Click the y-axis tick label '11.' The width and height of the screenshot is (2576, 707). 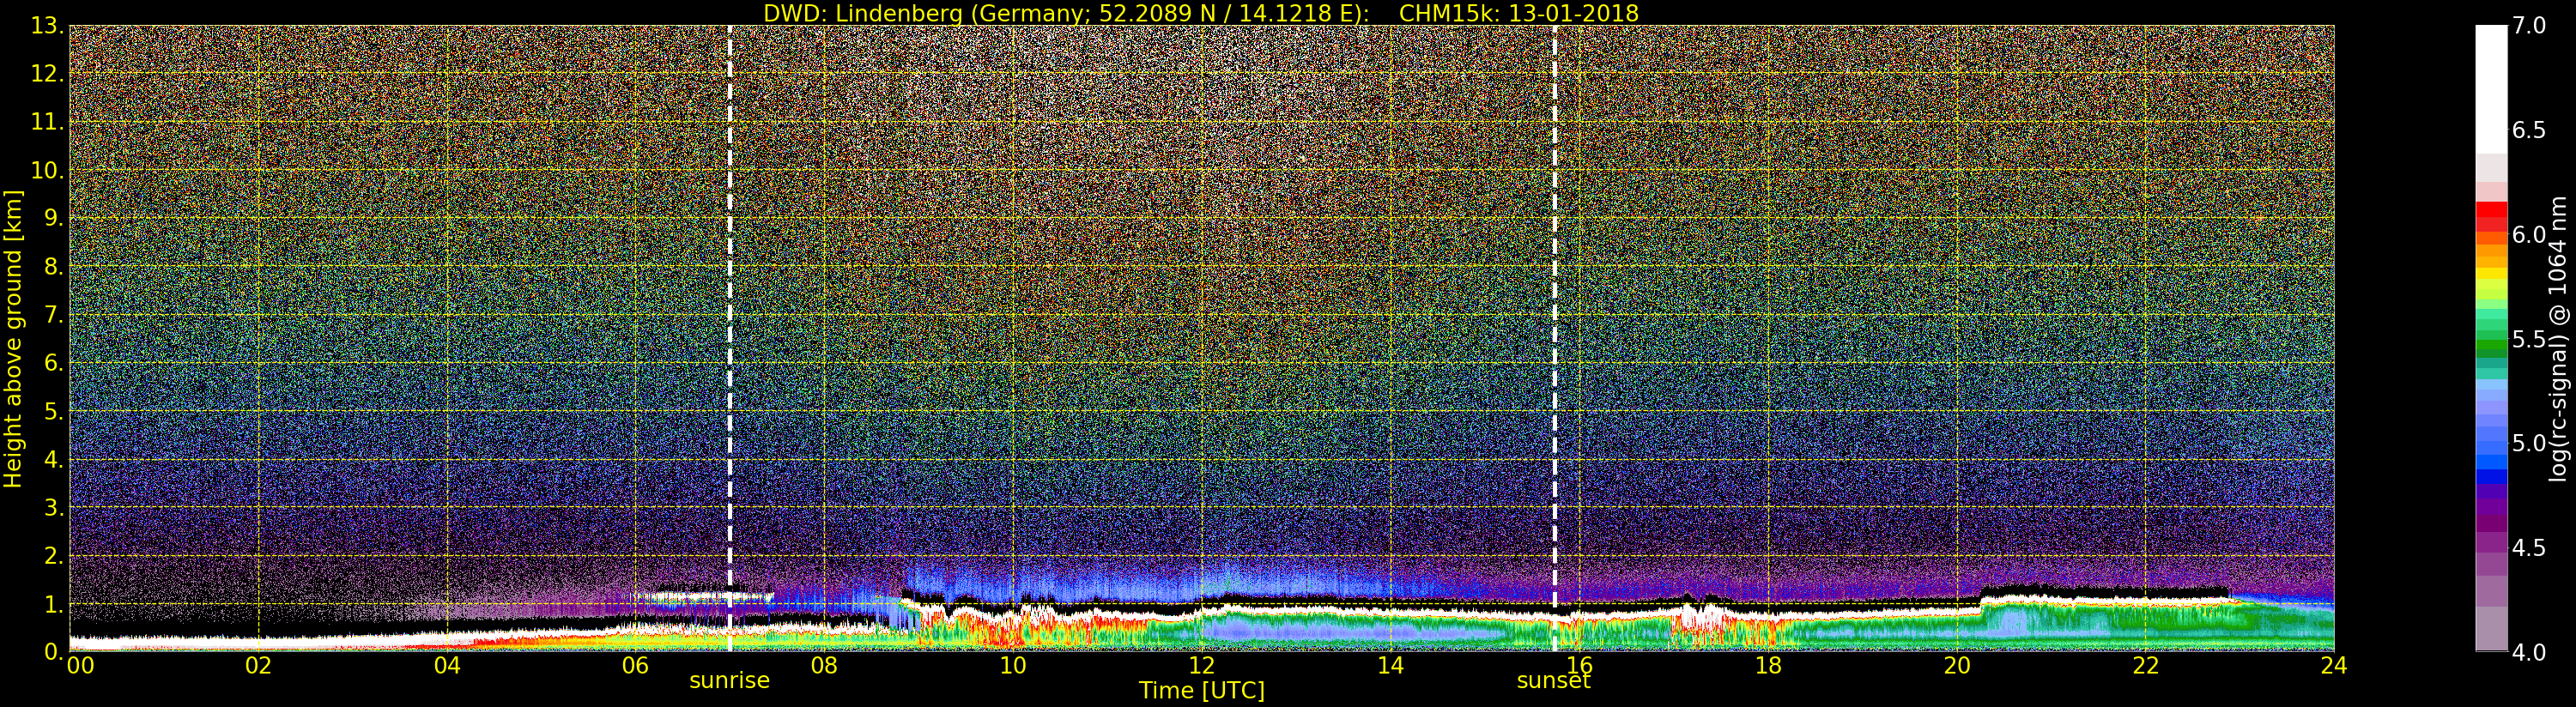(47, 122)
